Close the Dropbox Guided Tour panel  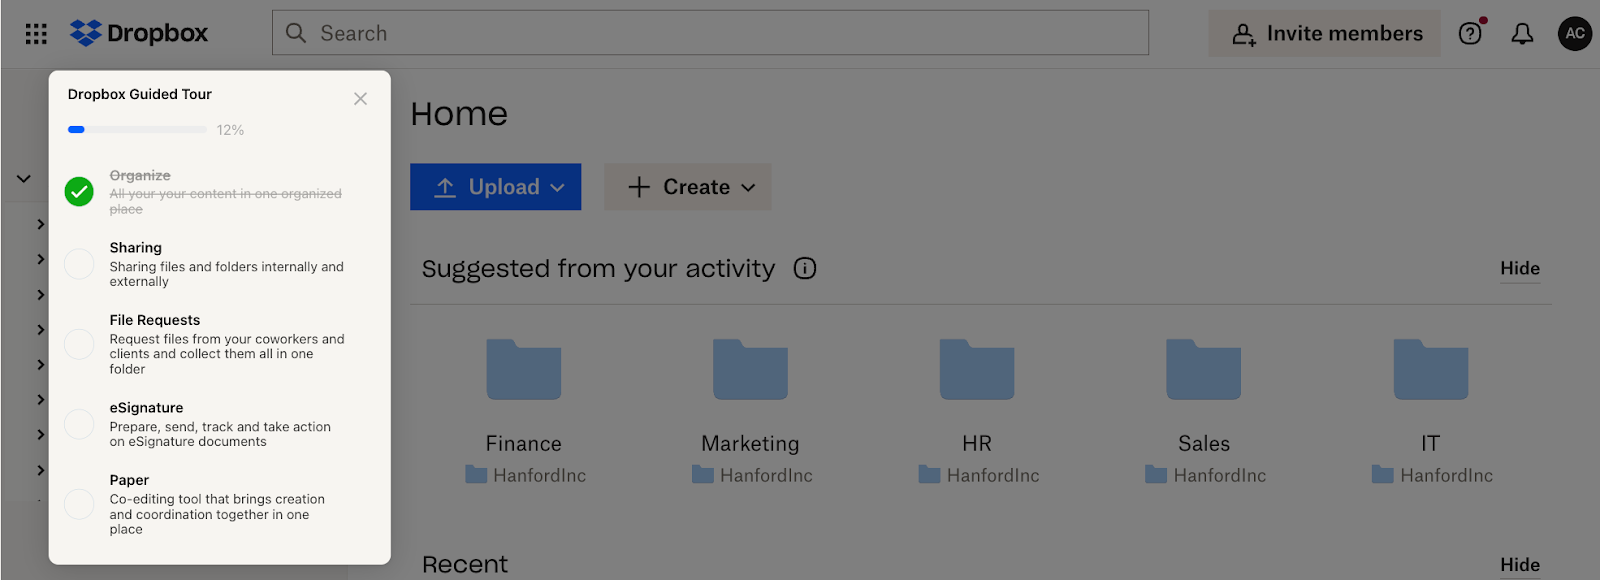coord(360,98)
